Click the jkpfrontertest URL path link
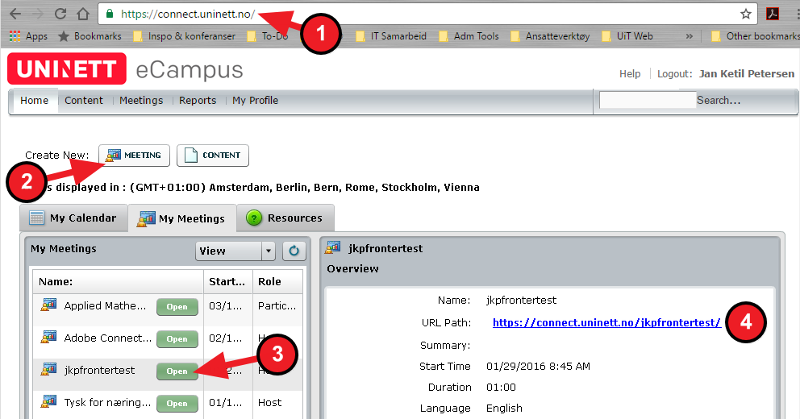This screenshot has width=800, height=419. (607, 323)
